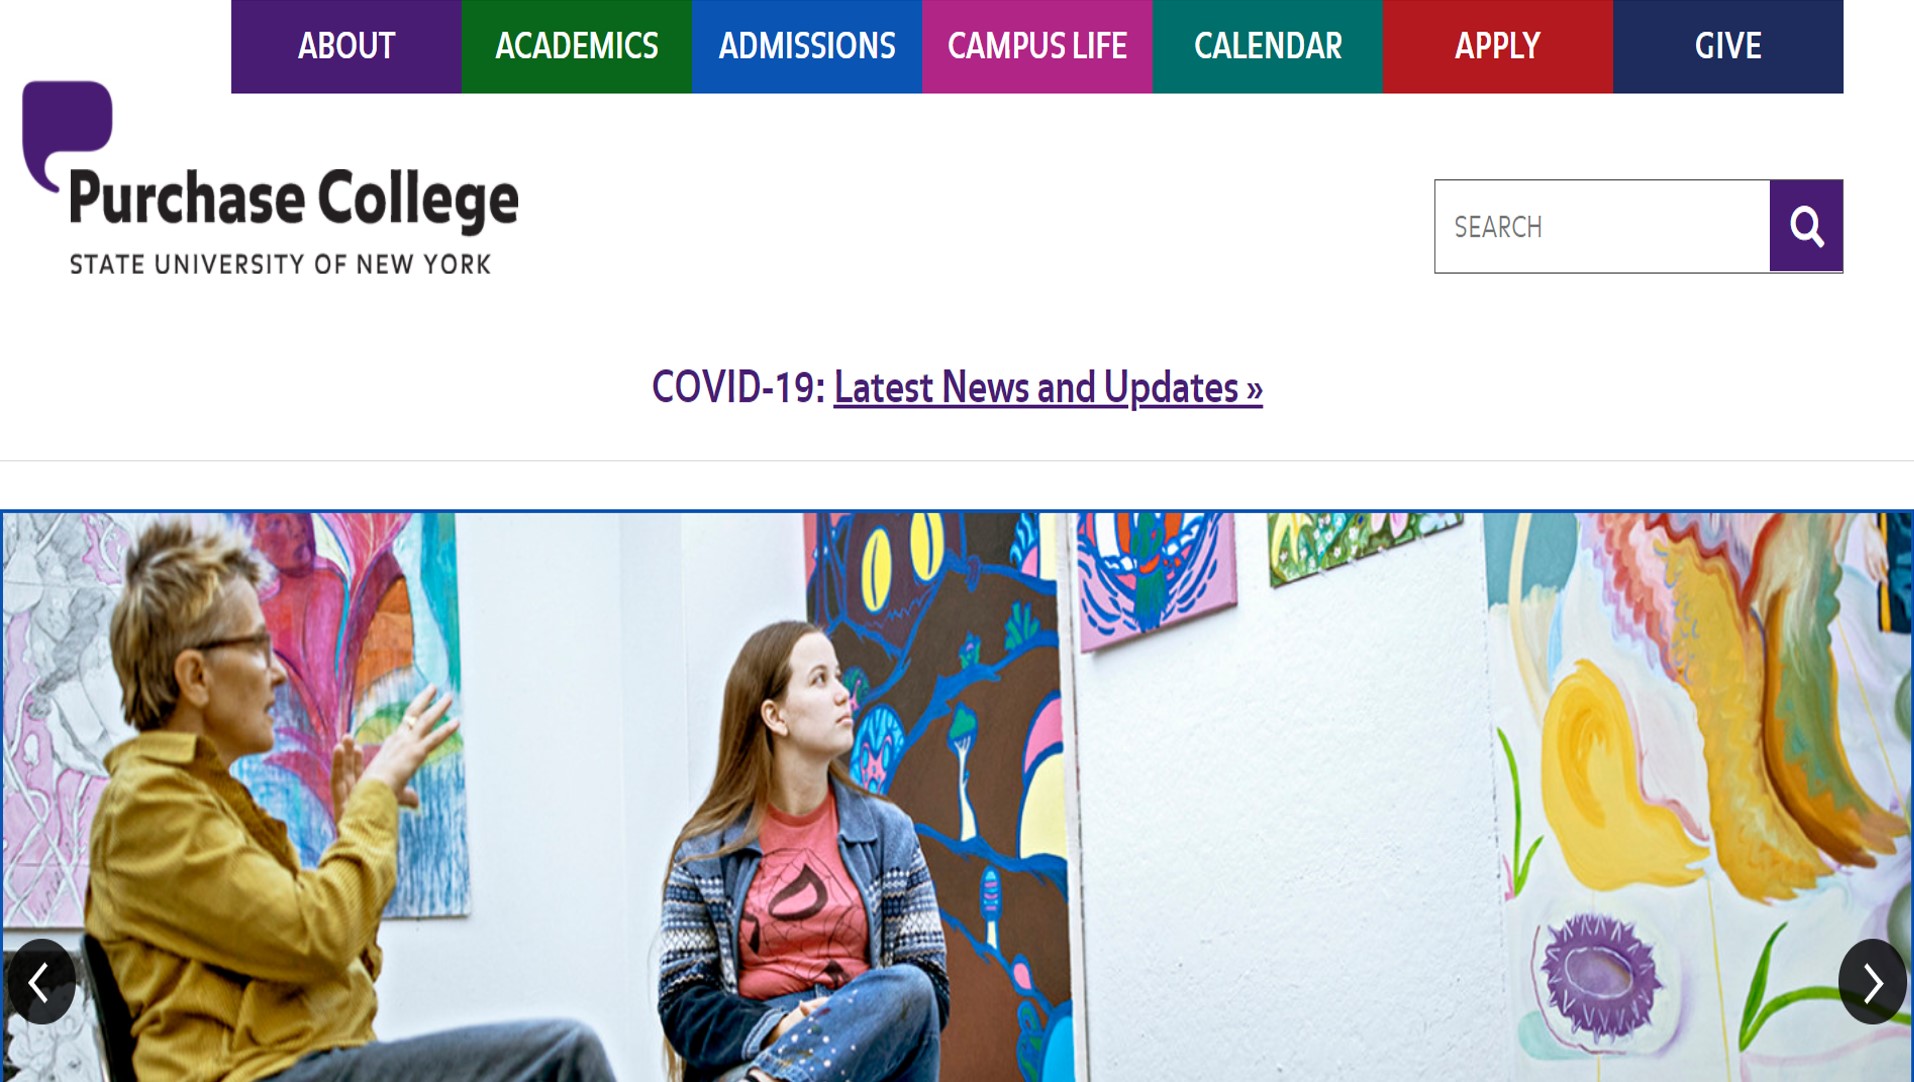Open the About menu

[346, 46]
